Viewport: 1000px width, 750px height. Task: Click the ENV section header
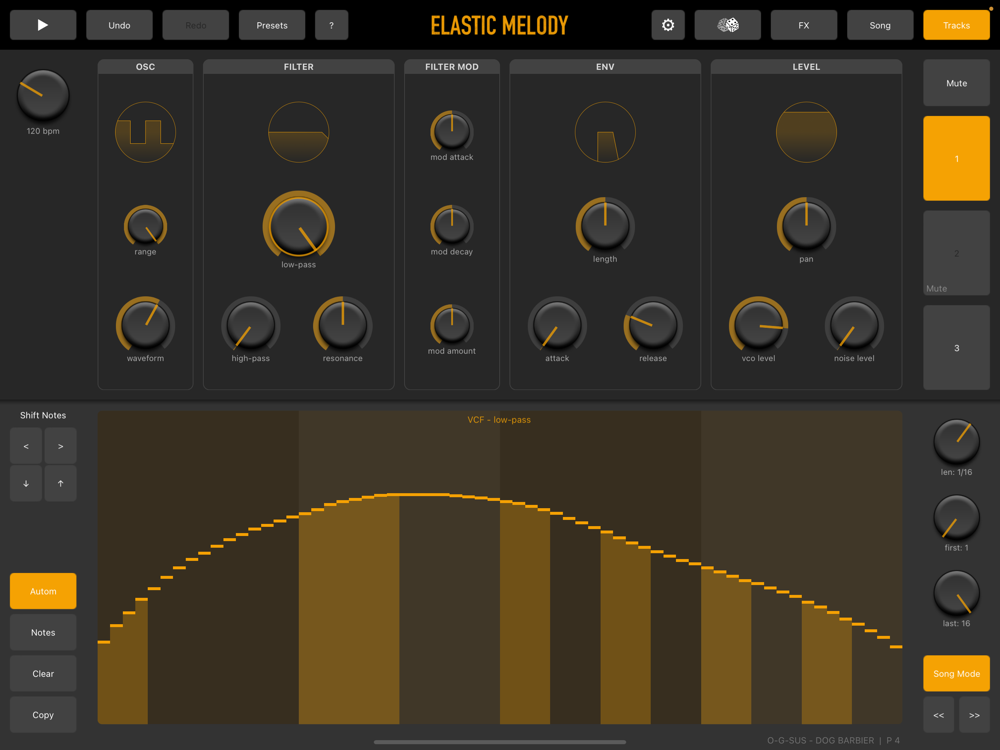[x=605, y=66]
